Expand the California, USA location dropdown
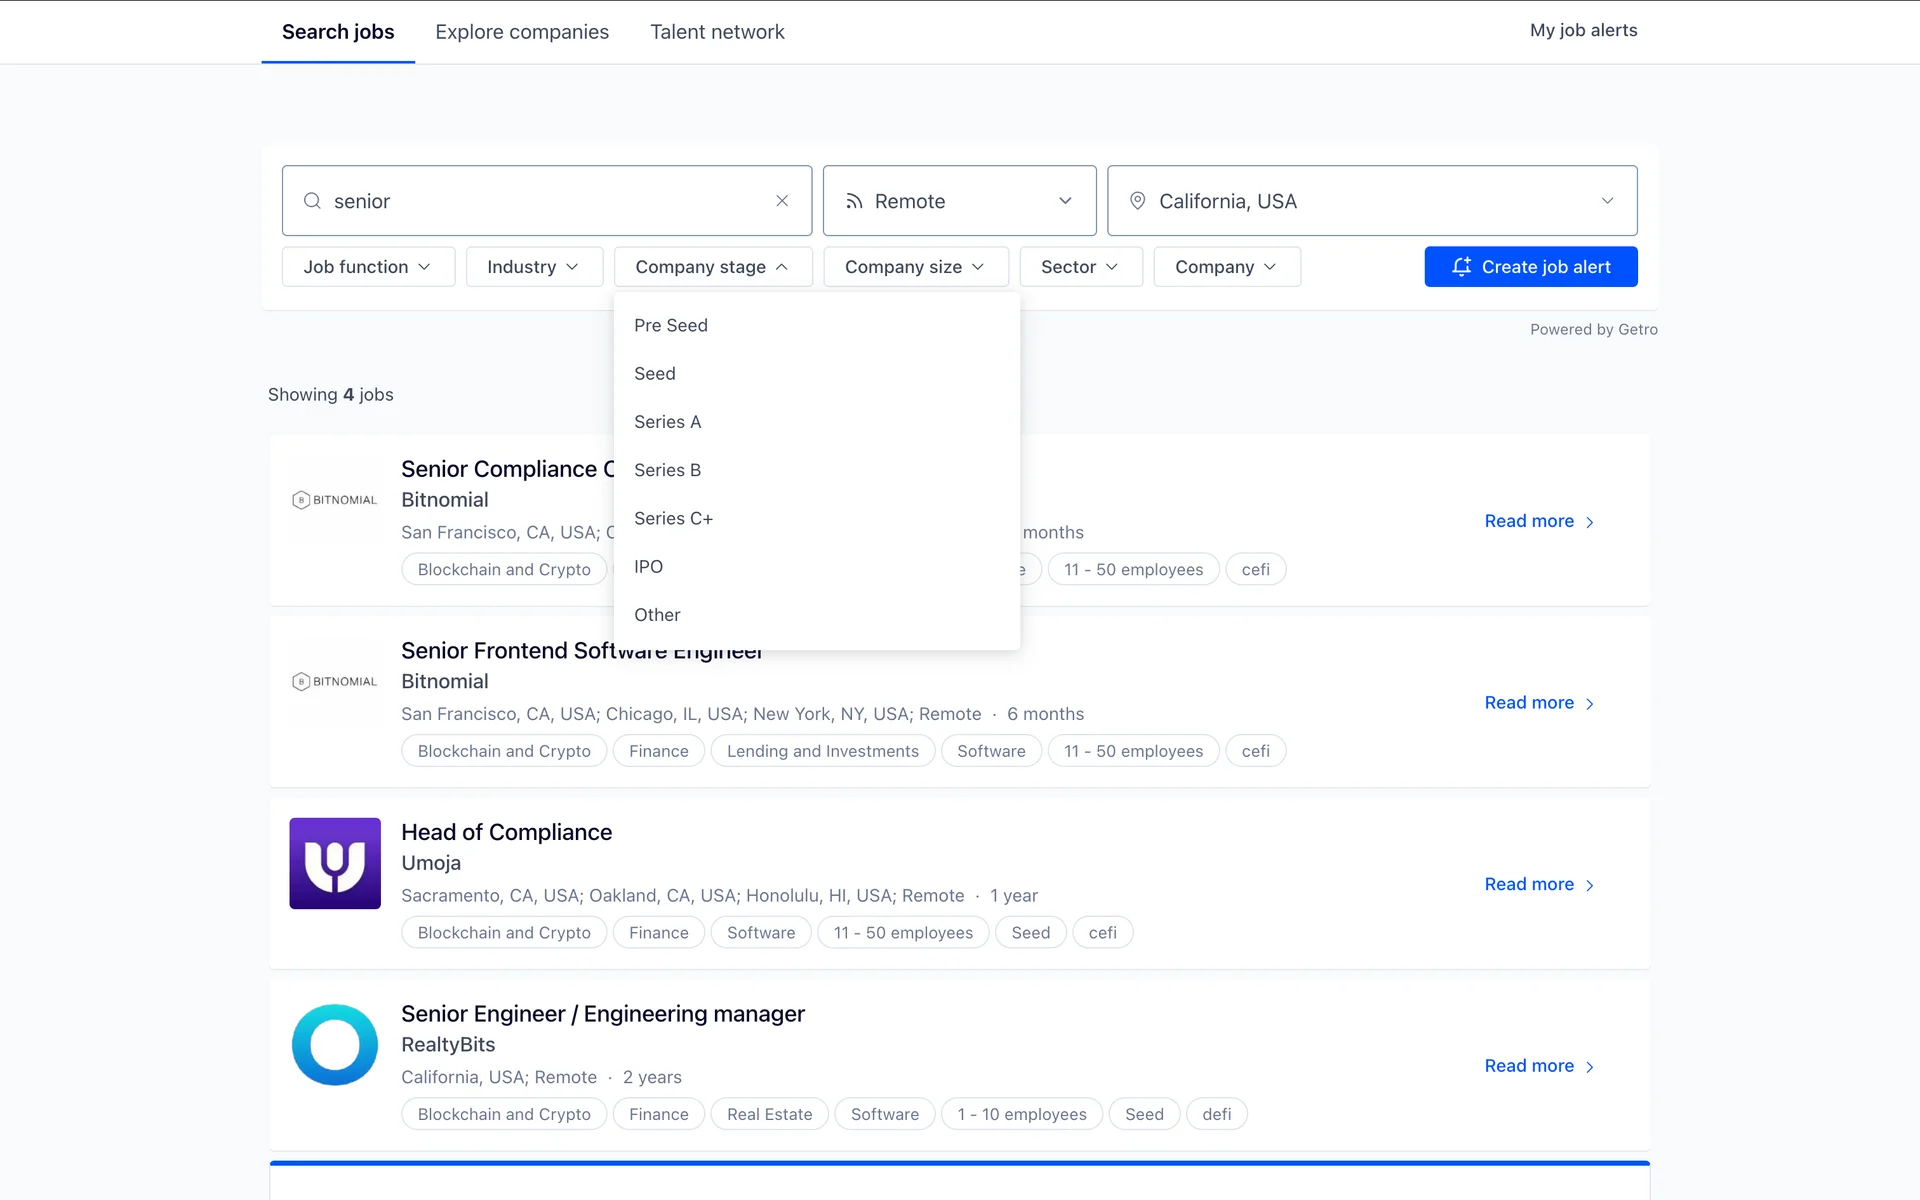Viewport: 1920px width, 1200px height. 1607,201
